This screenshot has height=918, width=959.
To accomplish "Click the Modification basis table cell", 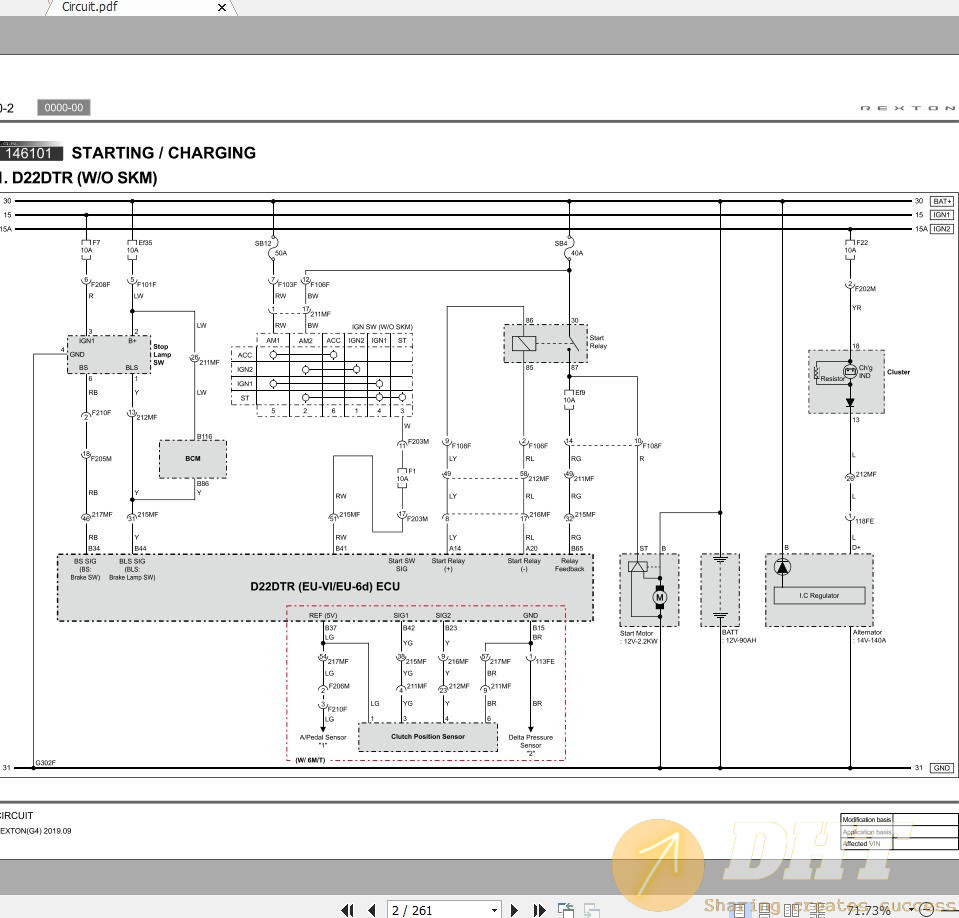I will tap(867, 820).
